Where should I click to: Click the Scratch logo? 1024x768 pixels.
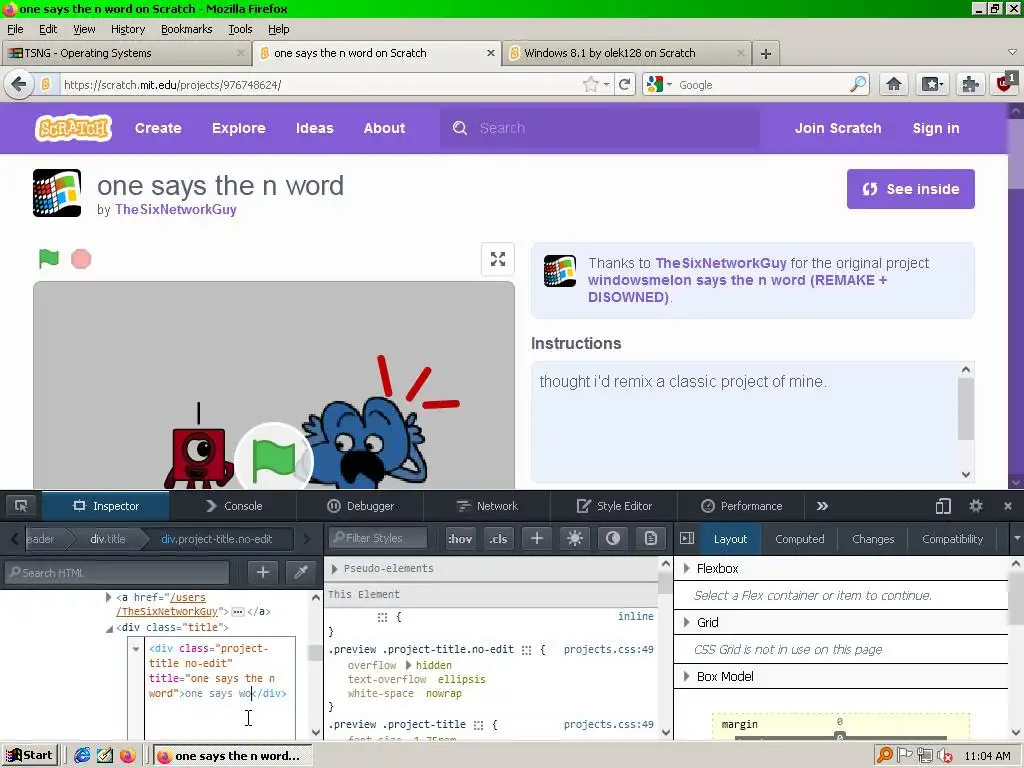(73, 128)
